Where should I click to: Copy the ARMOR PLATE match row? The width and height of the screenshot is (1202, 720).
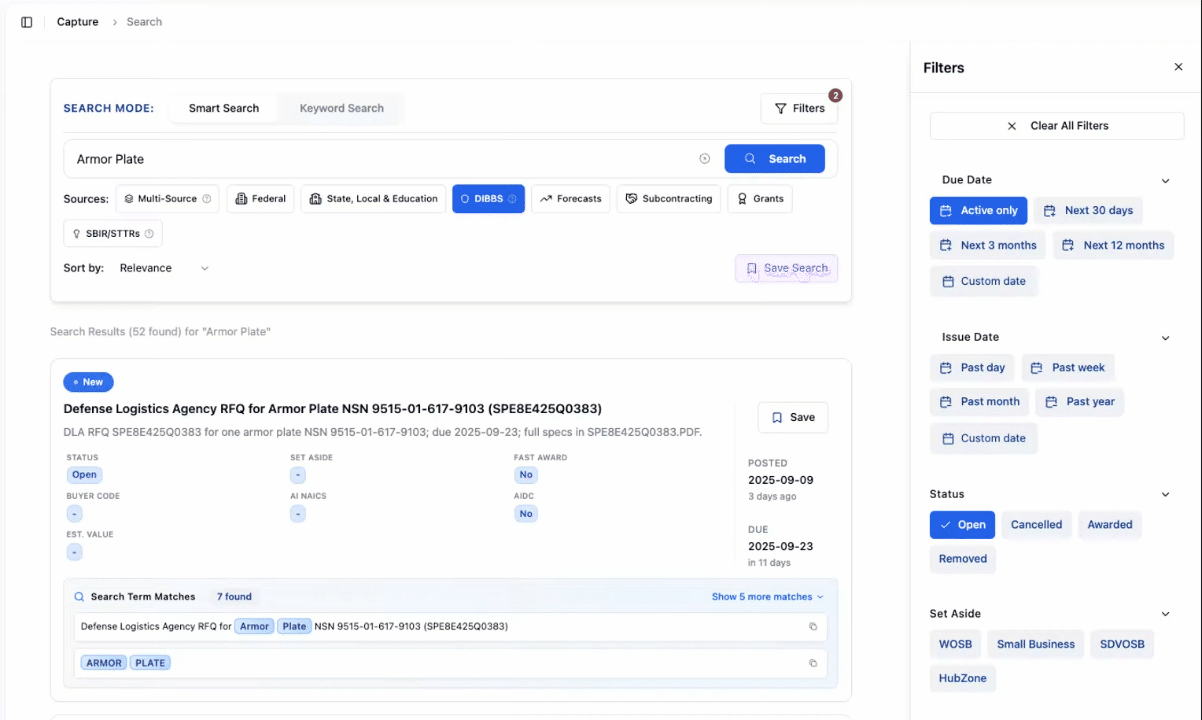[x=813, y=663]
